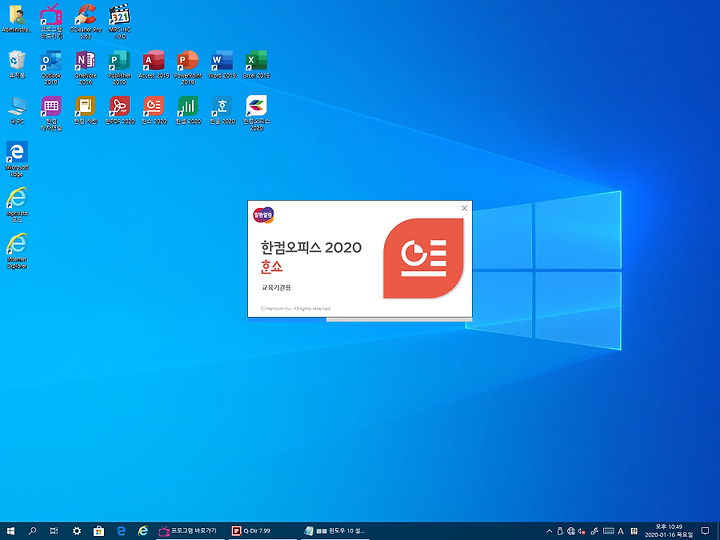Open Internet Explorer pinned on taskbar

[143, 531]
